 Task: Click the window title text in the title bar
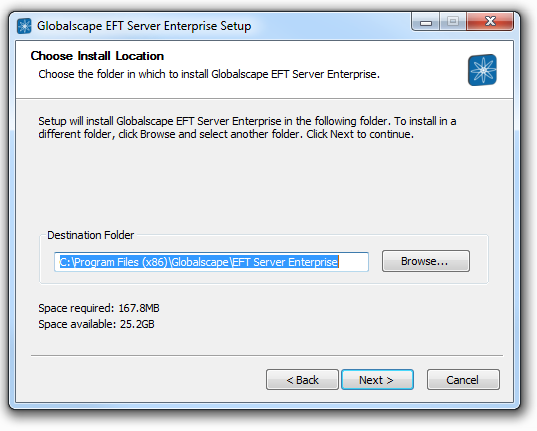[144, 26]
